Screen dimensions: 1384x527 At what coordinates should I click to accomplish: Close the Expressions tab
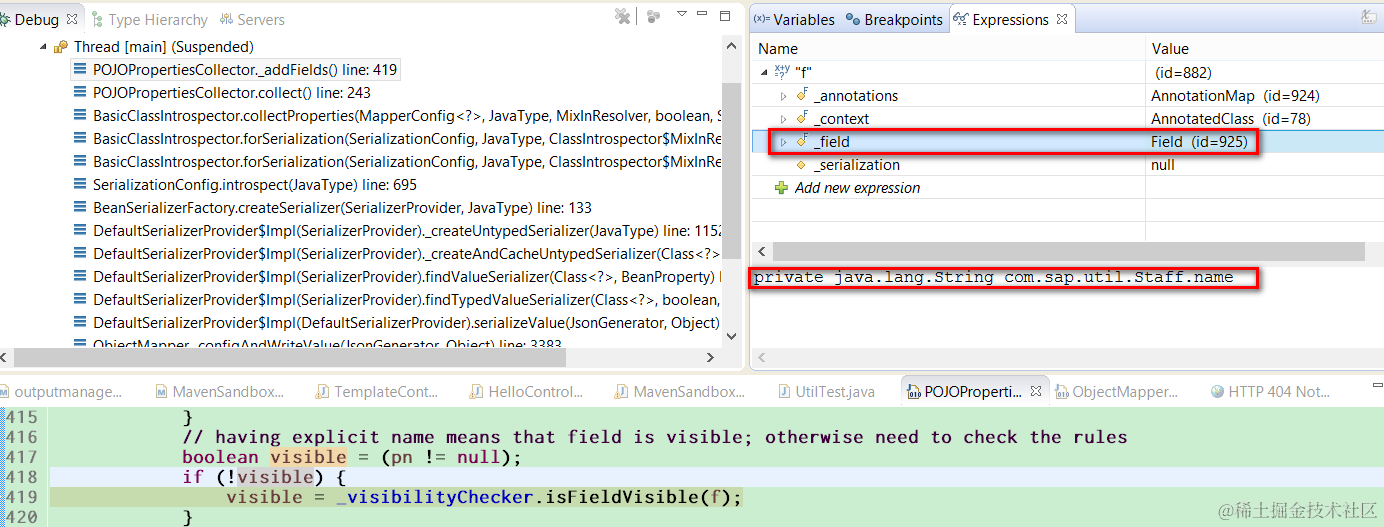pos(1062,19)
